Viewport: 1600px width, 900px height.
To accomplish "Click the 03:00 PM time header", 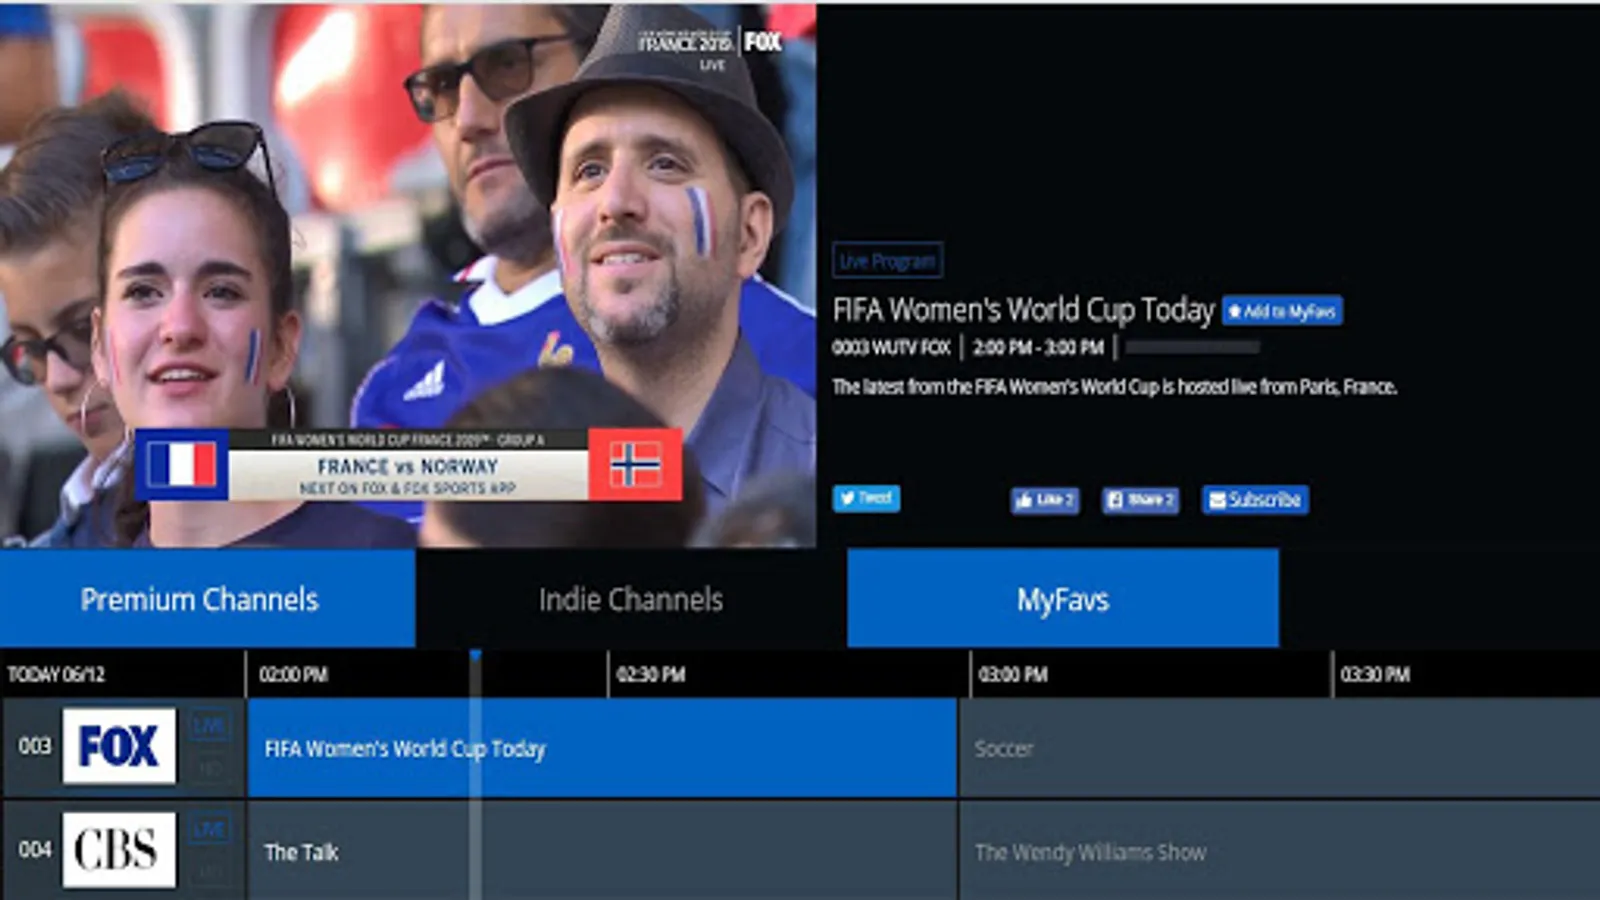I will coord(1013,675).
